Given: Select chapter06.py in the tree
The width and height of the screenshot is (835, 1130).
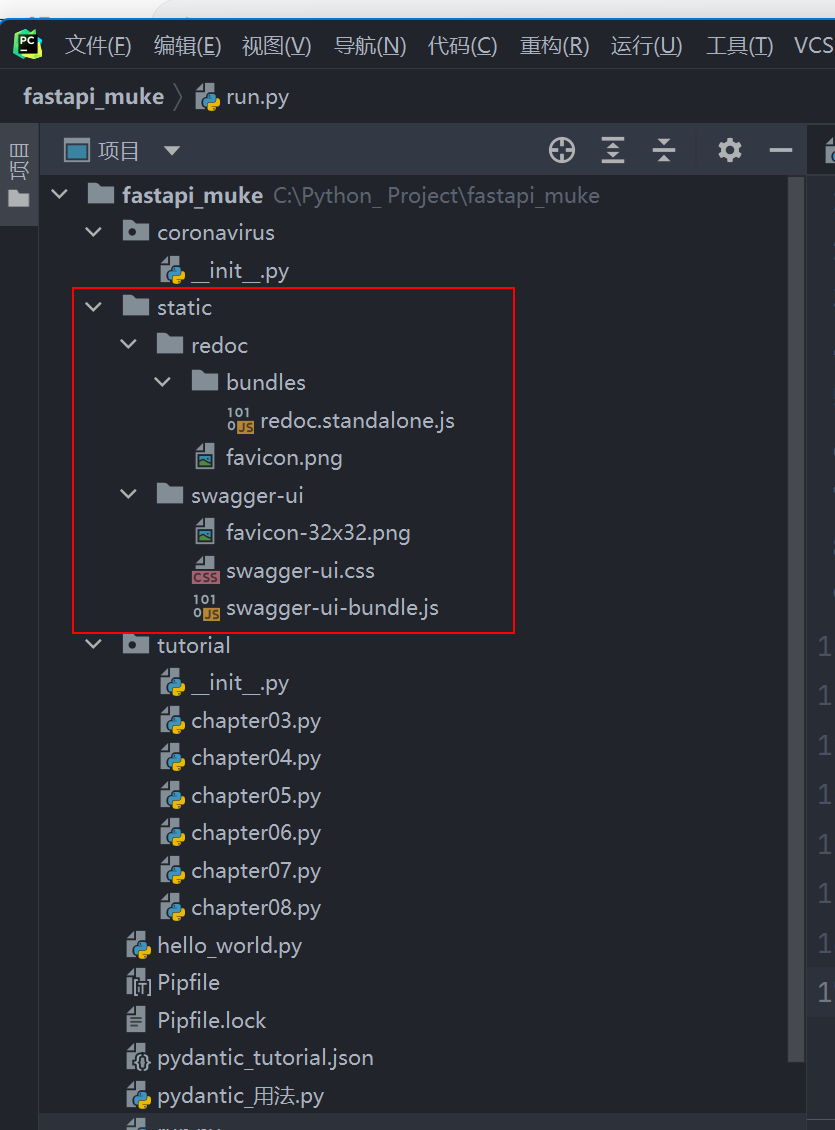Looking at the screenshot, I should tap(256, 833).
